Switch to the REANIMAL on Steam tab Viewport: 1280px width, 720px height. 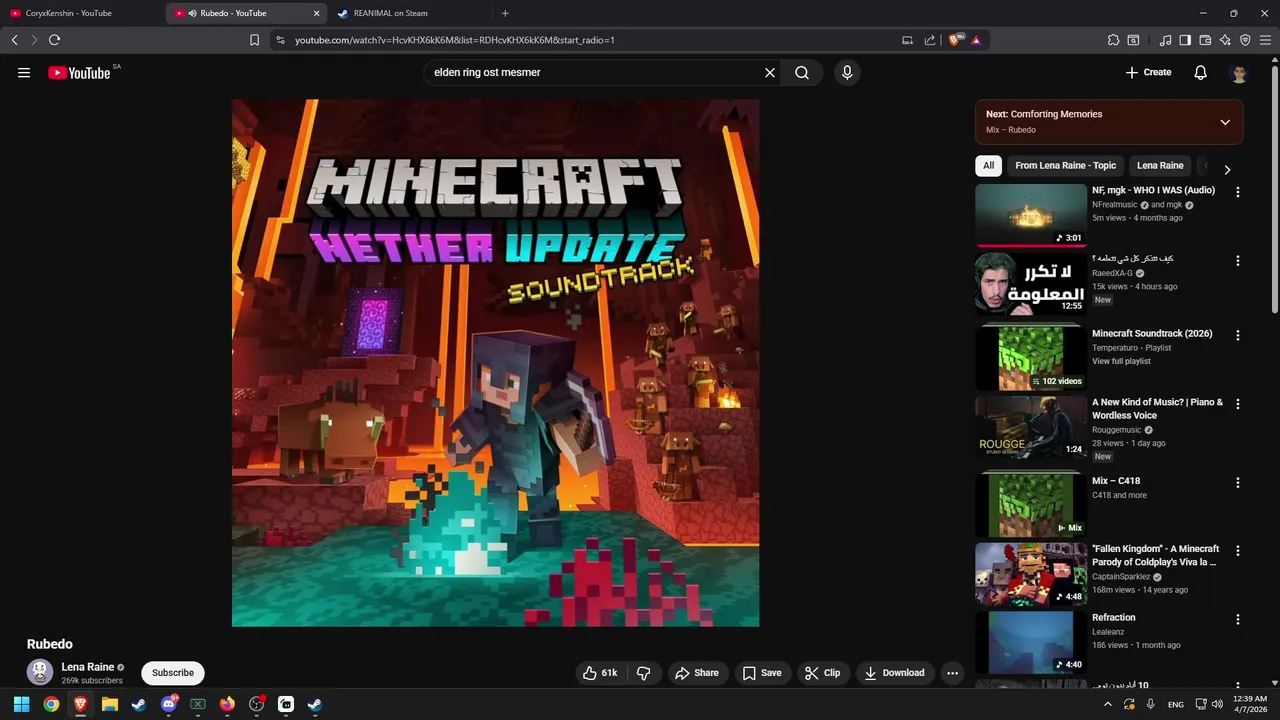[x=408, y=13]
